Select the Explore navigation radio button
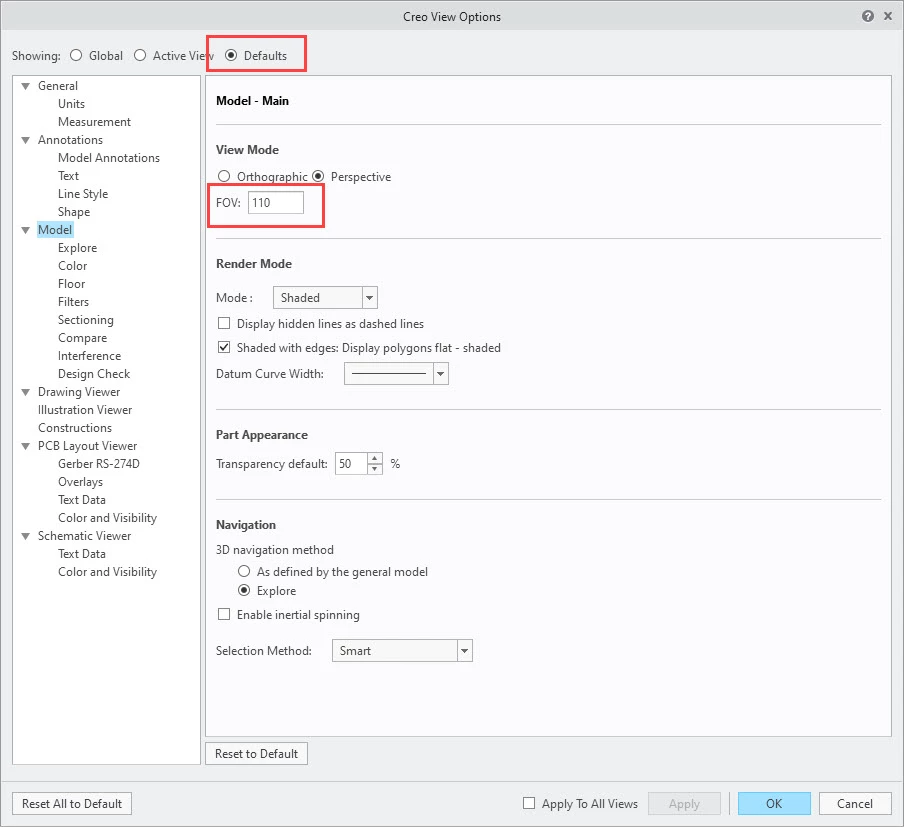The width and height of the screenshot is (904, 827). [x=244, y=590]
